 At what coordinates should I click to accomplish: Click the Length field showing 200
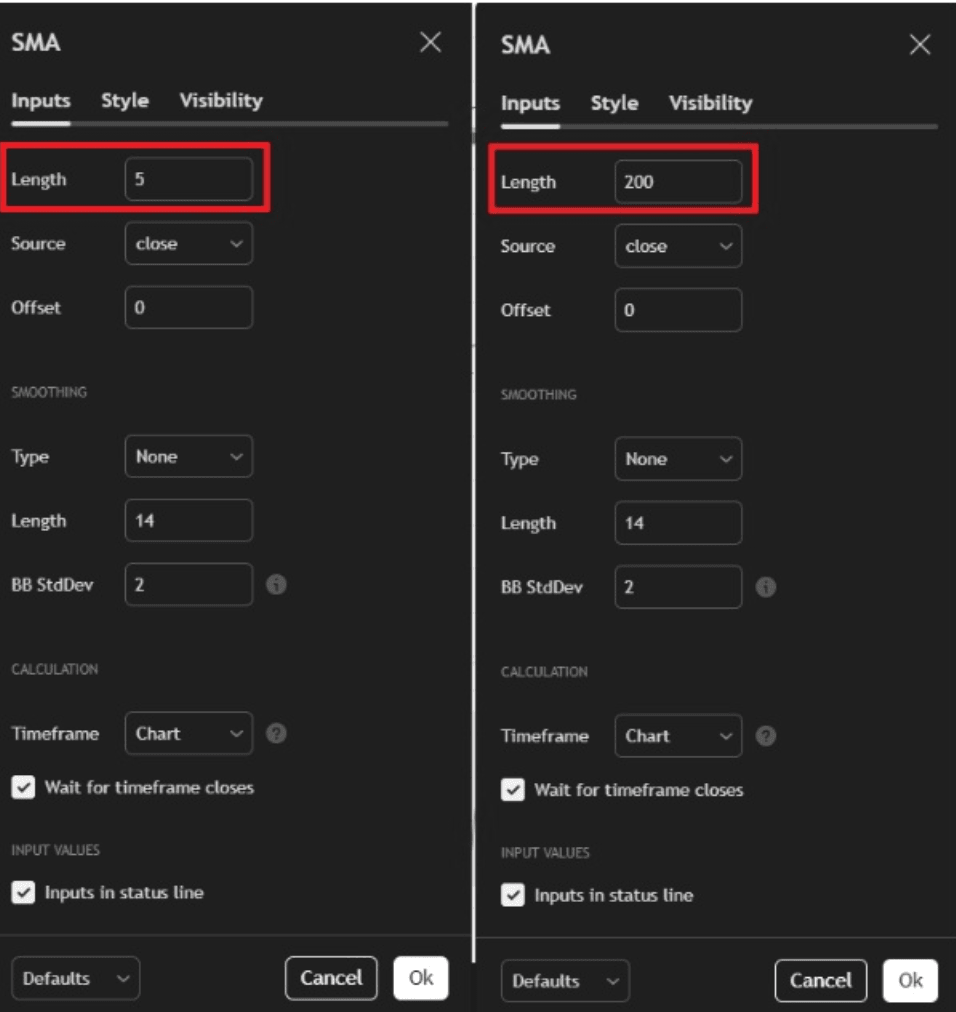pyautogui.click(x=678, y=182)
